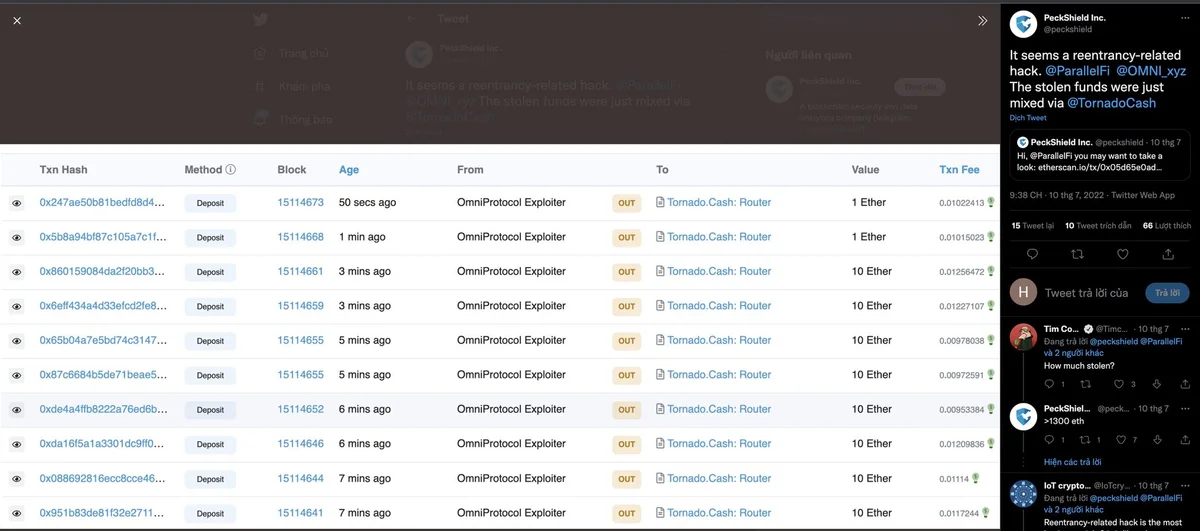The image size is (1200, 531).
Task: Click the info icon beside Method header
Action: (231, 170)
